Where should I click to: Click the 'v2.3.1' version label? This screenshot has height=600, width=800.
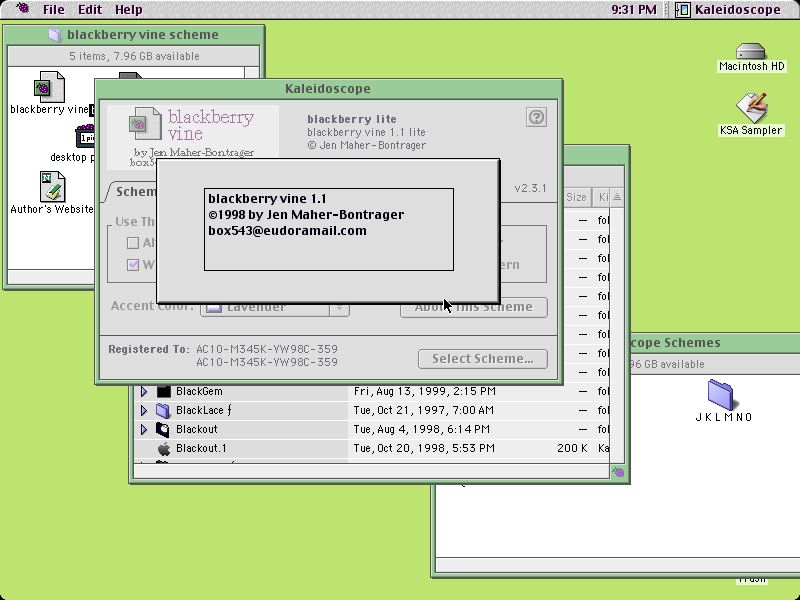coord(530,188)
